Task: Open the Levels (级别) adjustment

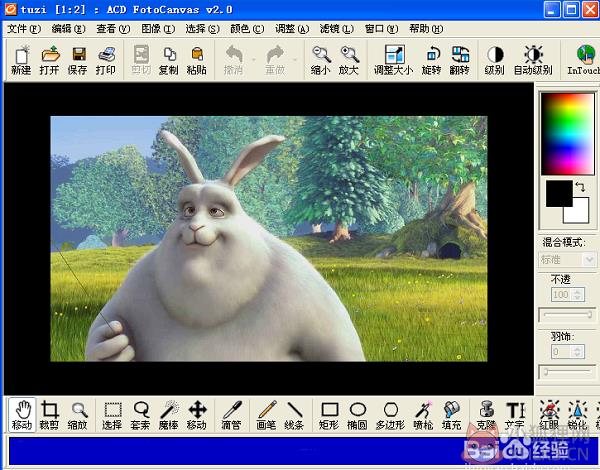Action: point(495,60)
